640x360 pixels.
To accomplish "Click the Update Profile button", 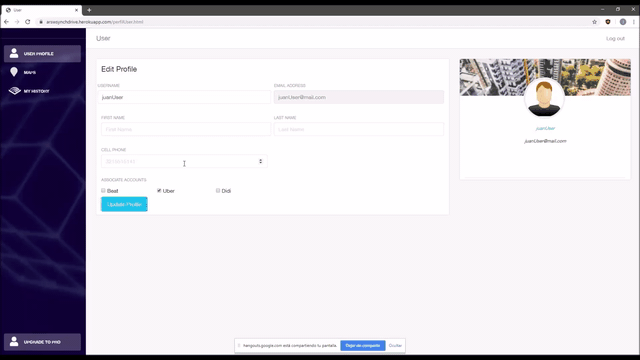I will pyautogui.click(x=124, y=204).
